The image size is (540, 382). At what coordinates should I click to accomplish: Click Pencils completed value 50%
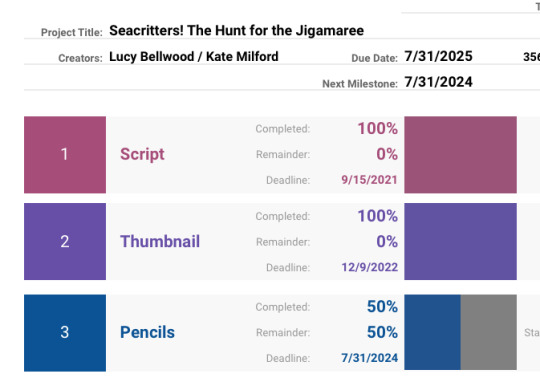(x=382, y=307)
